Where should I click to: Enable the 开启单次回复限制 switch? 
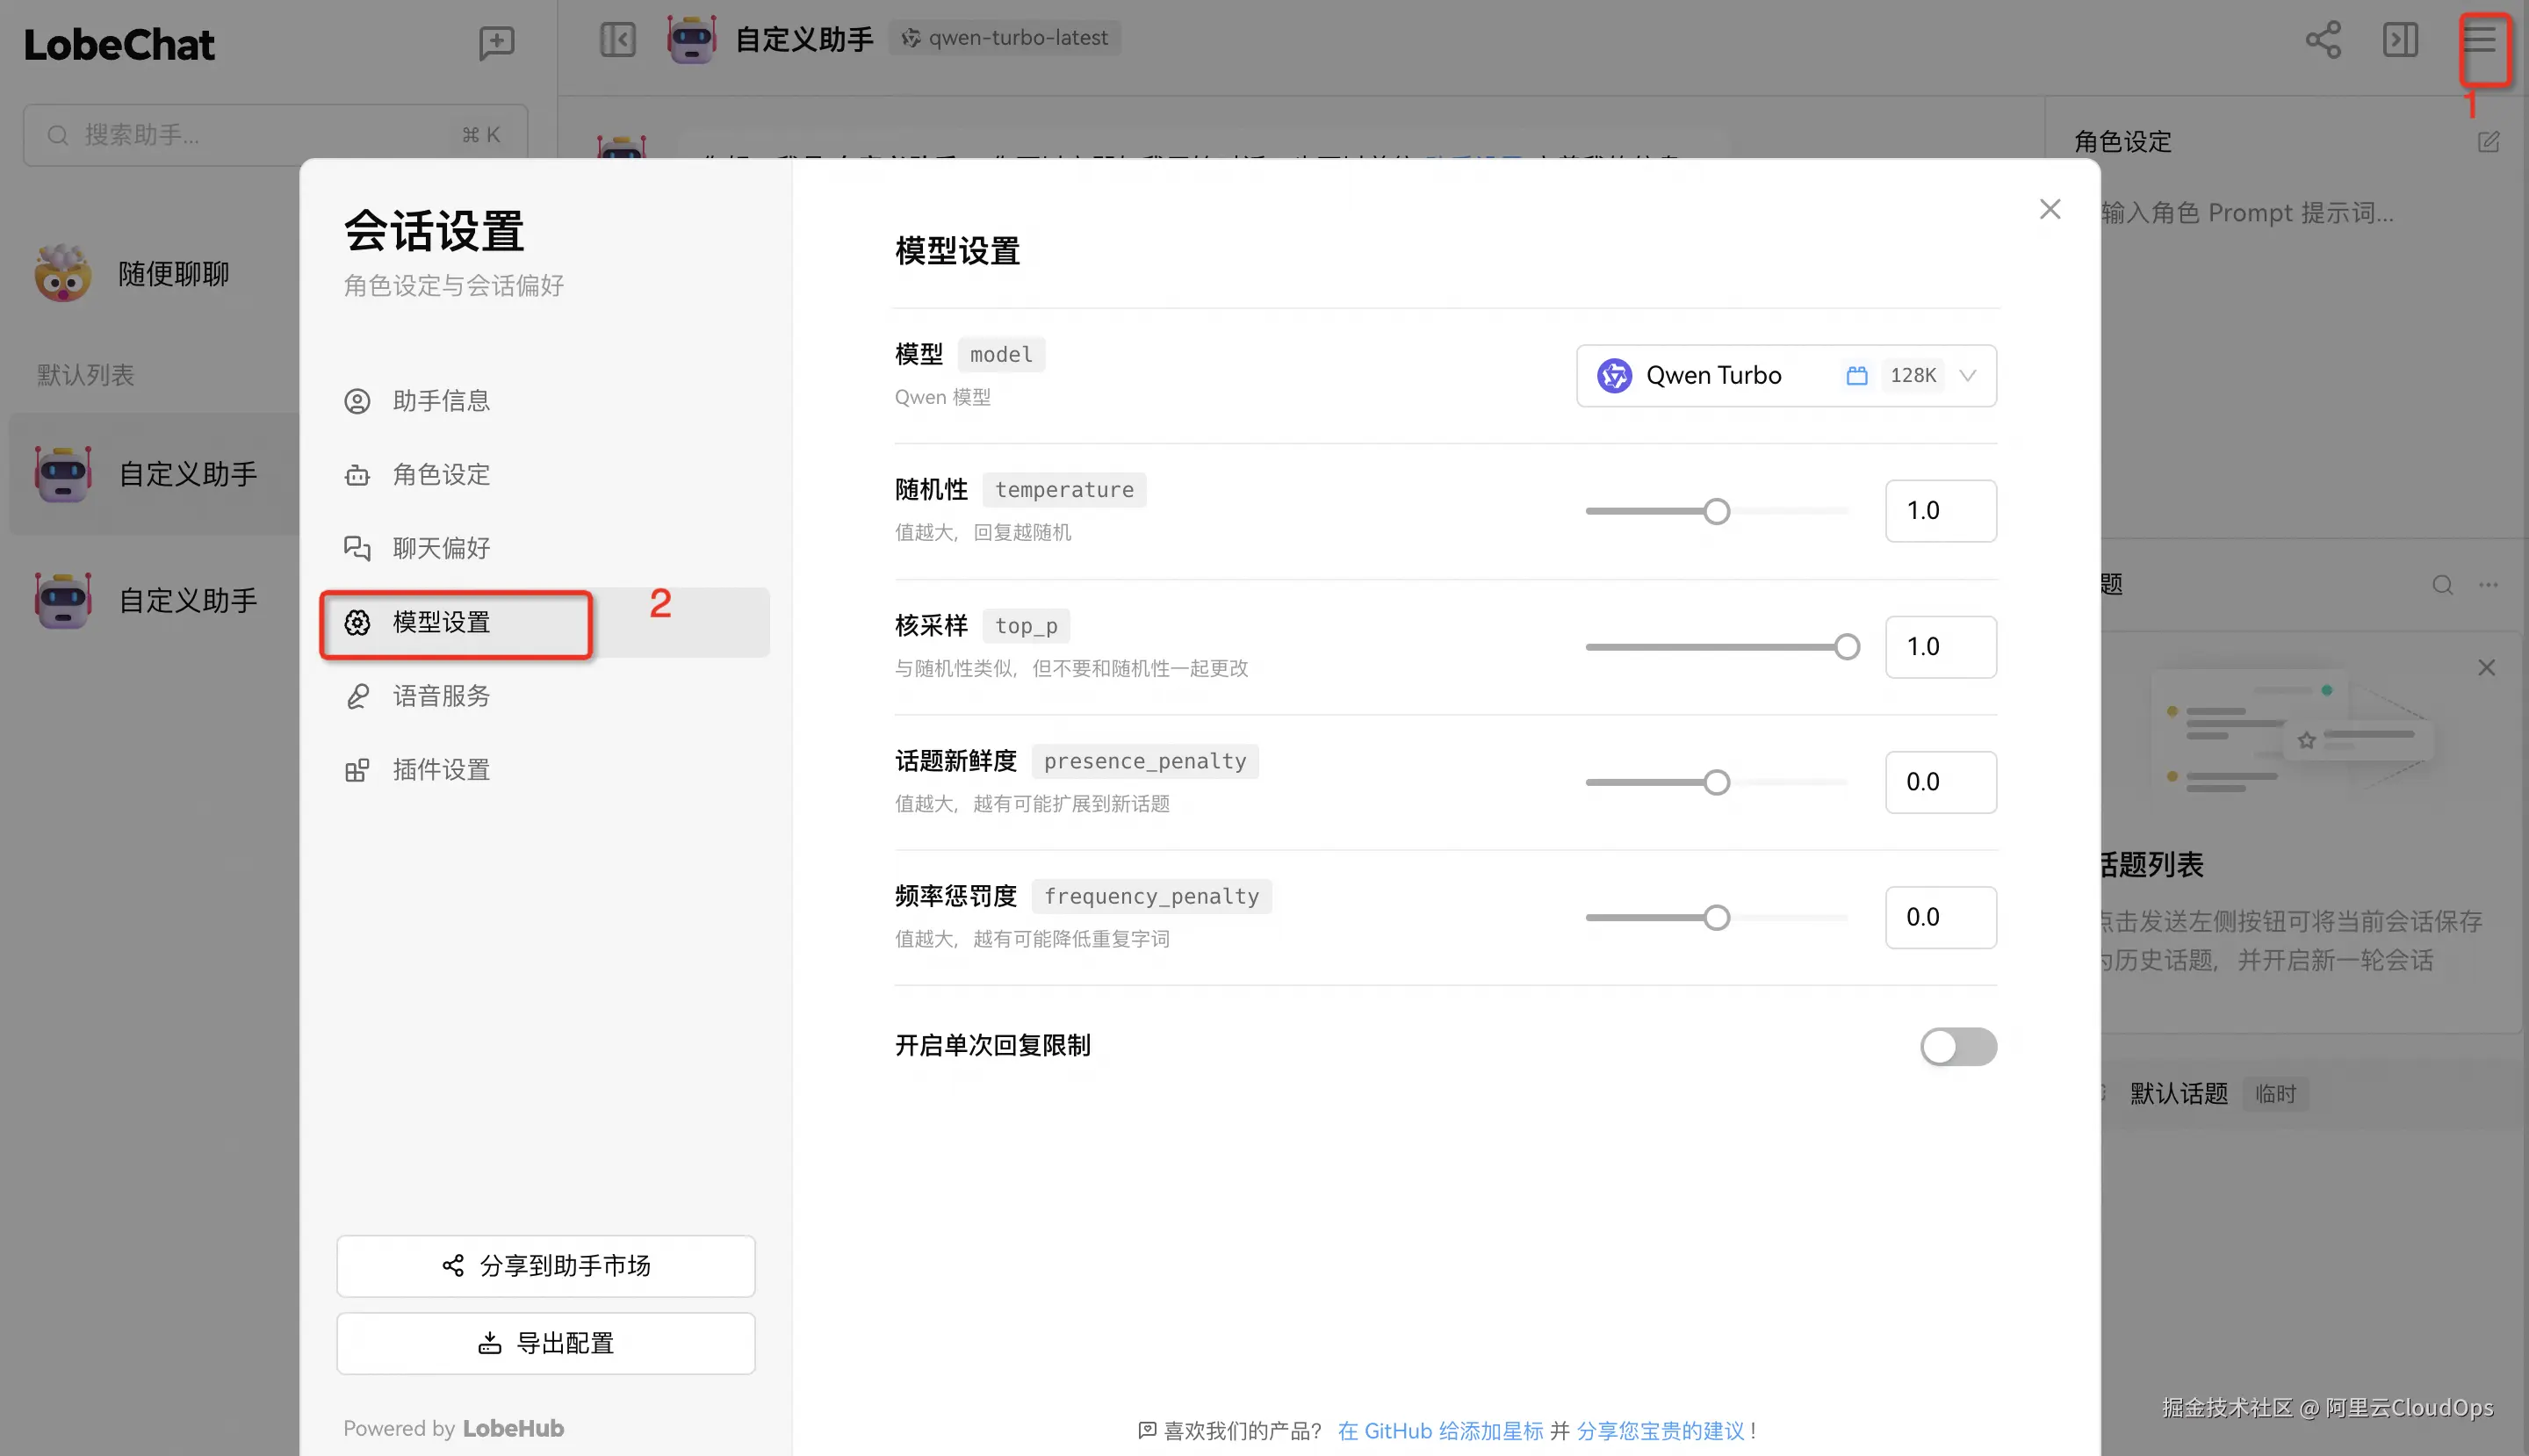pyautogui.click(x=1957, y=1046)
